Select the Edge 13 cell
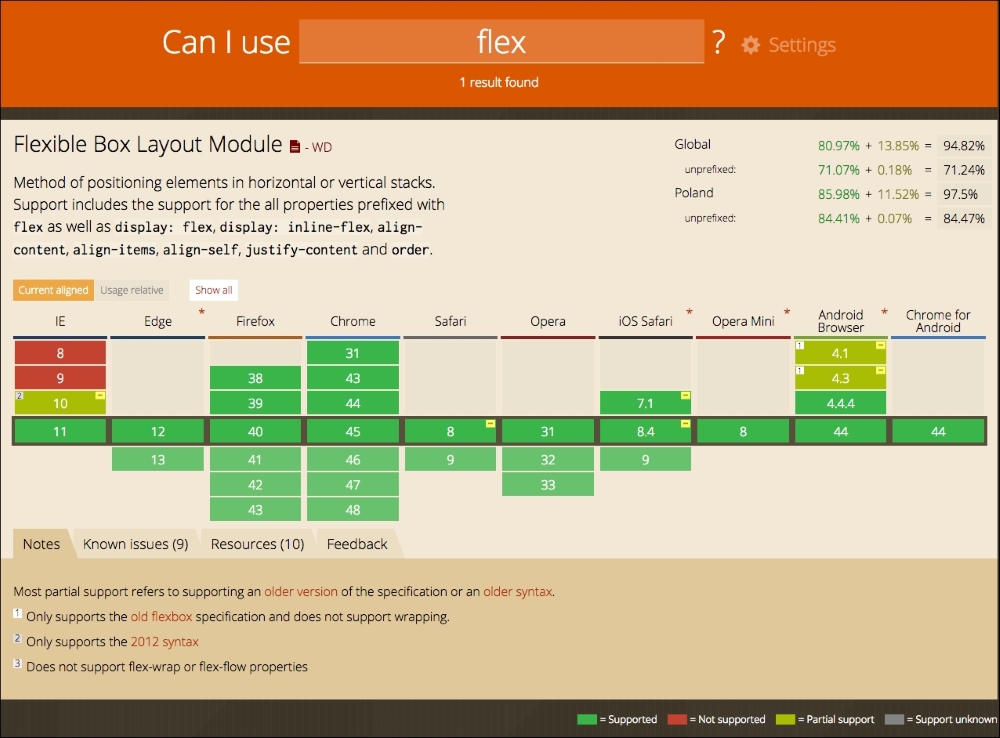The image size is (1000, 738). pos(158,459)
